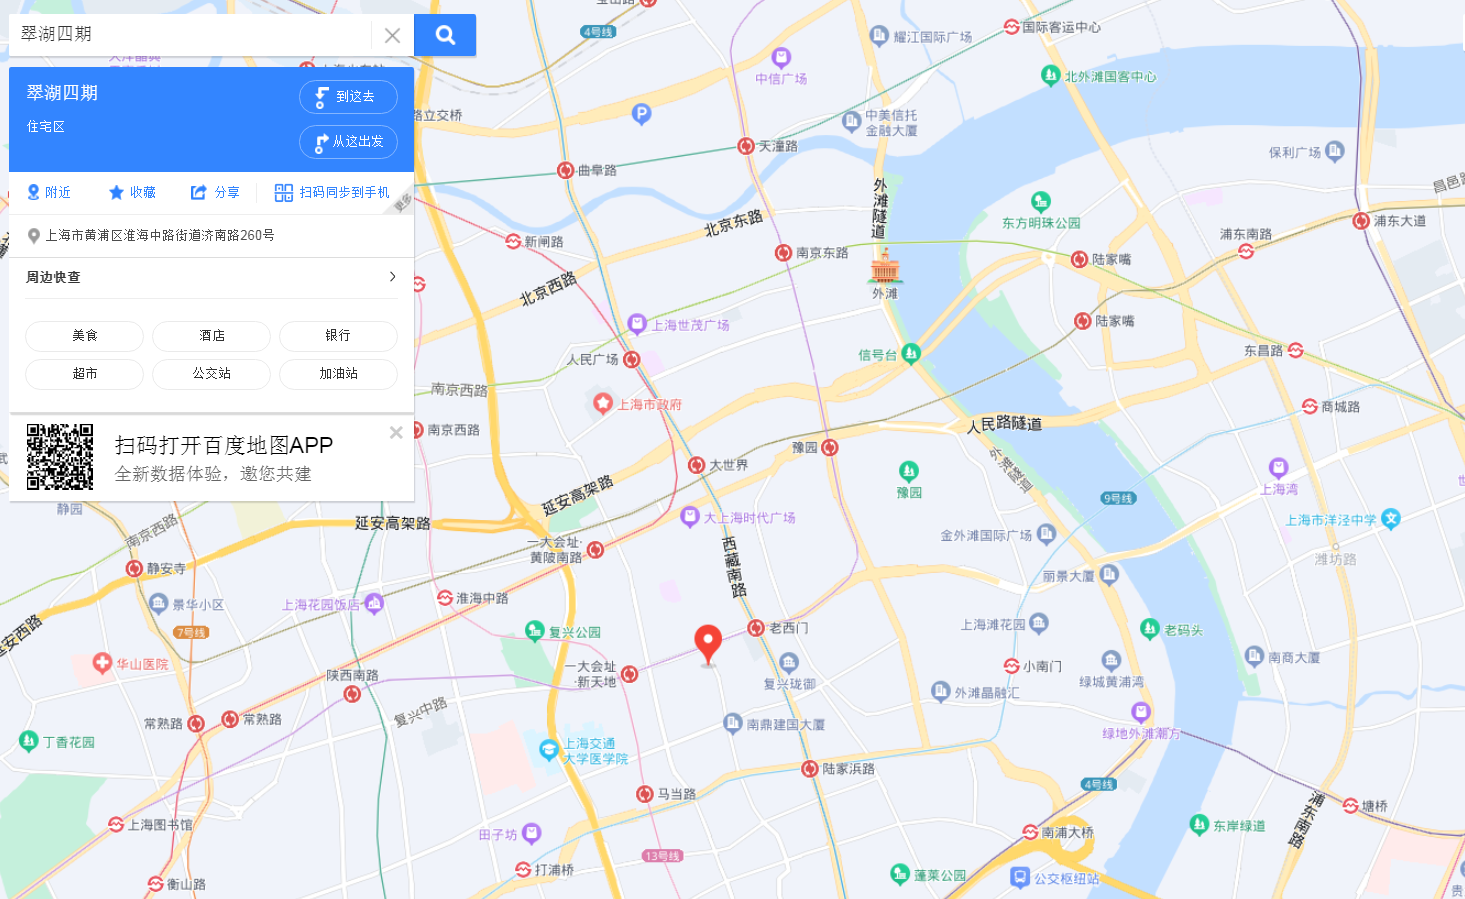Add place to favorites with 收藏 star
This screenshot has width=1465, height=899.
point(132,192)
